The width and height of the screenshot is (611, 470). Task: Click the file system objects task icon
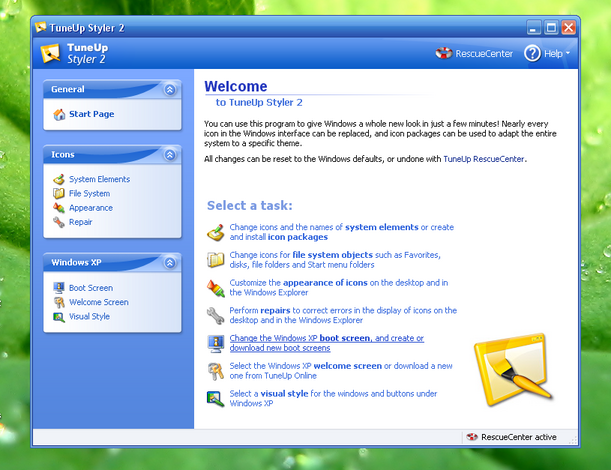[215, 260]
